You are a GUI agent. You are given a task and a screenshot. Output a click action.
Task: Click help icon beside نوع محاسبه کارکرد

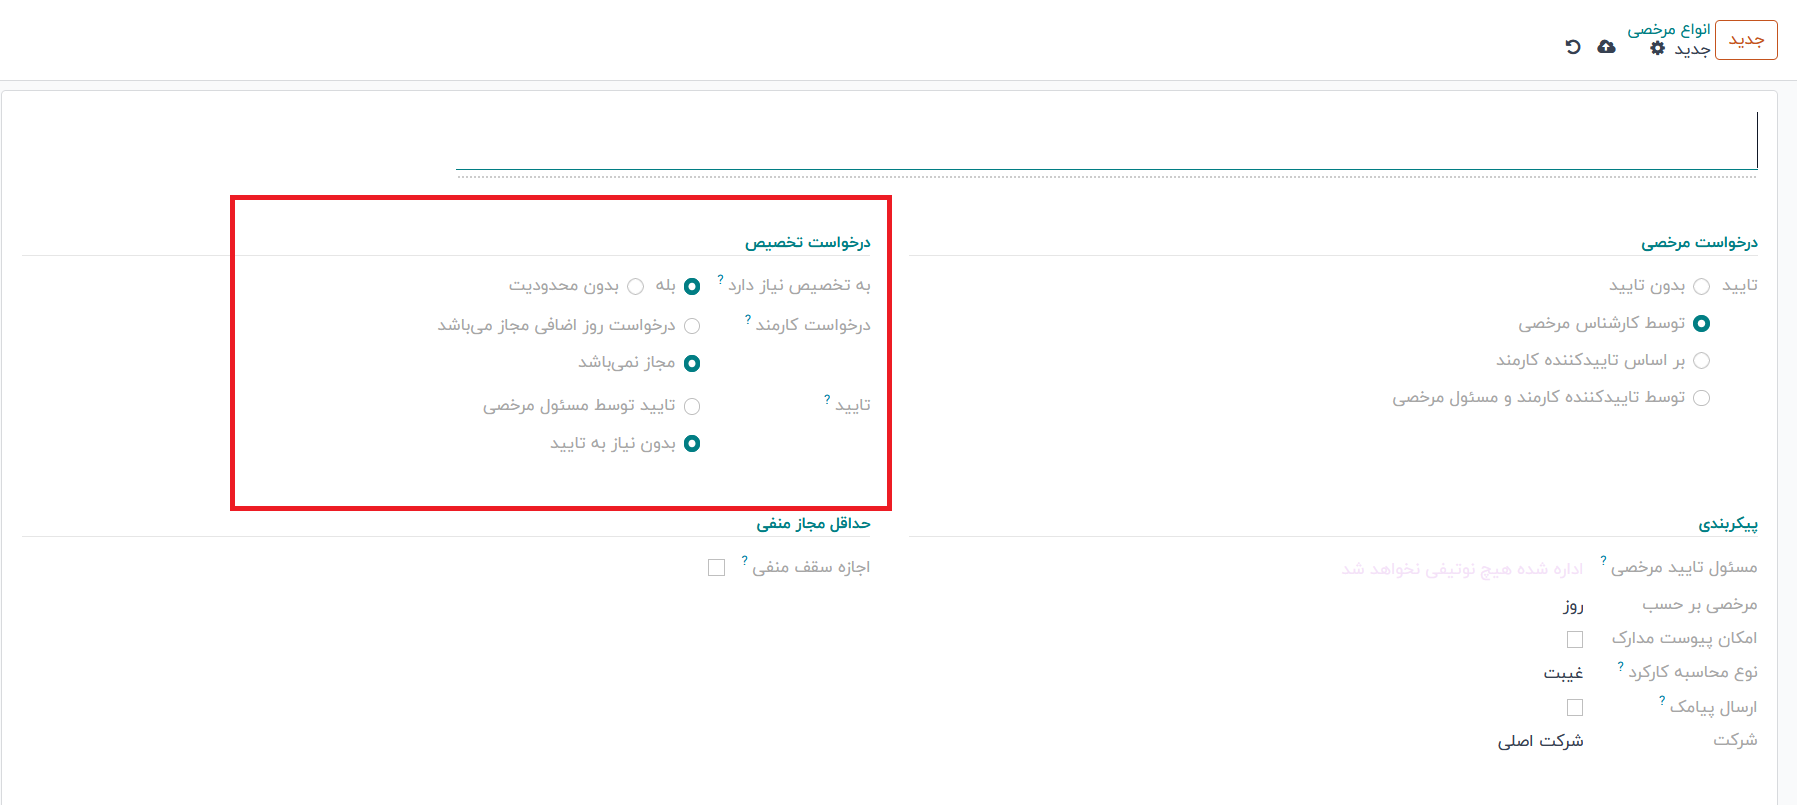coord(1620,667)
